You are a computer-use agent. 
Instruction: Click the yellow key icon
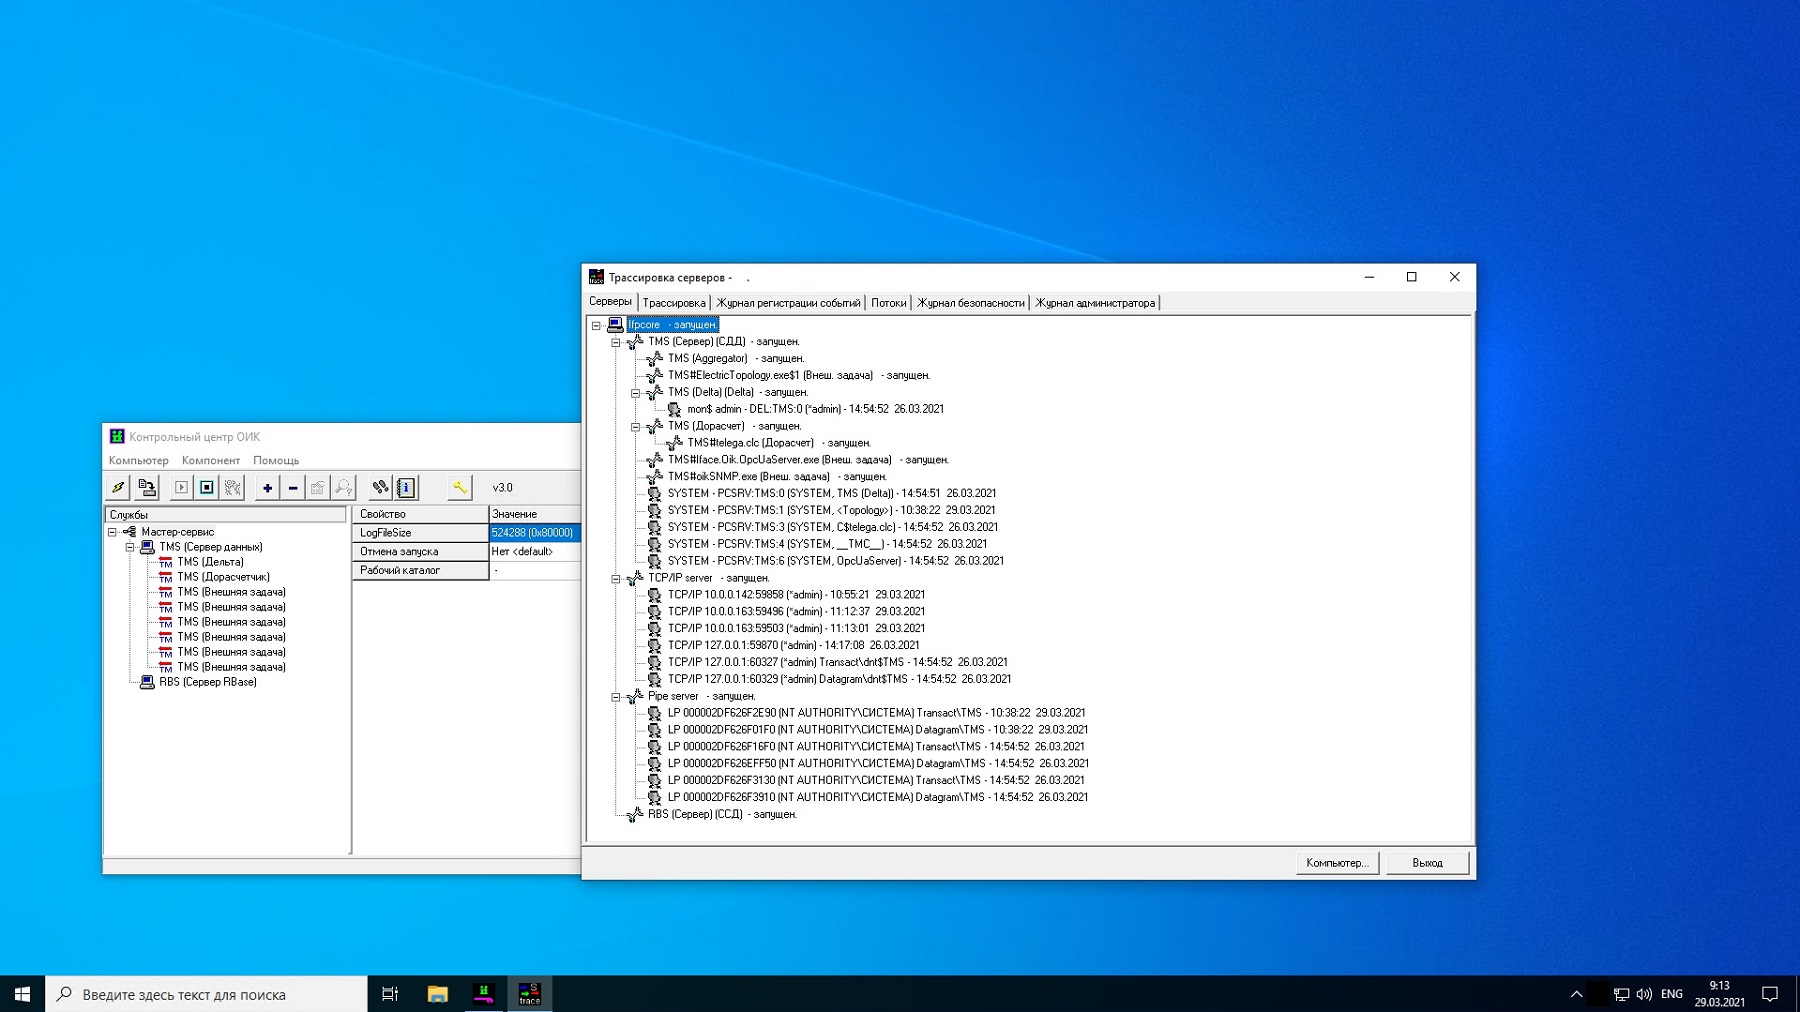(x=459, y=488)
